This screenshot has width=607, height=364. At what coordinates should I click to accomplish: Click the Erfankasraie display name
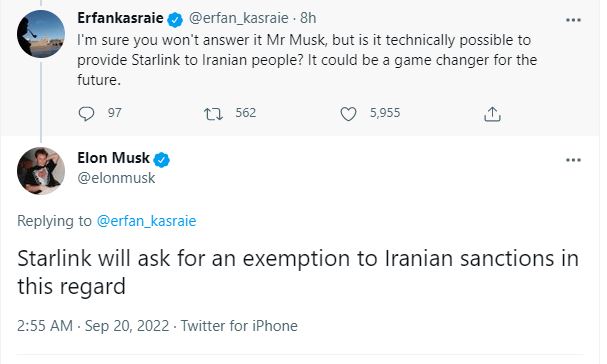(120, 18)
